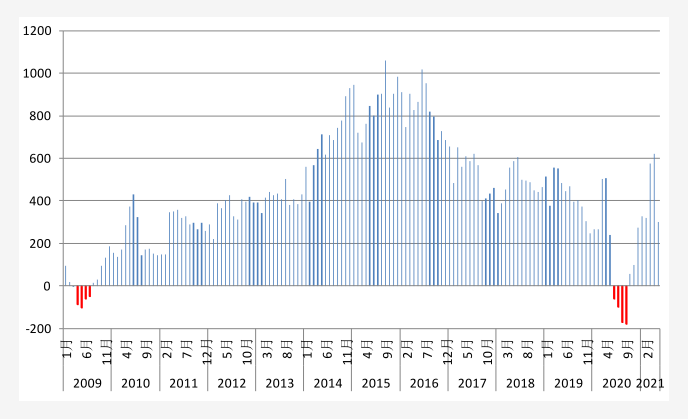Click the 2019 year label
The width and height of the screenshot is (688, 419).
(568, 383)
